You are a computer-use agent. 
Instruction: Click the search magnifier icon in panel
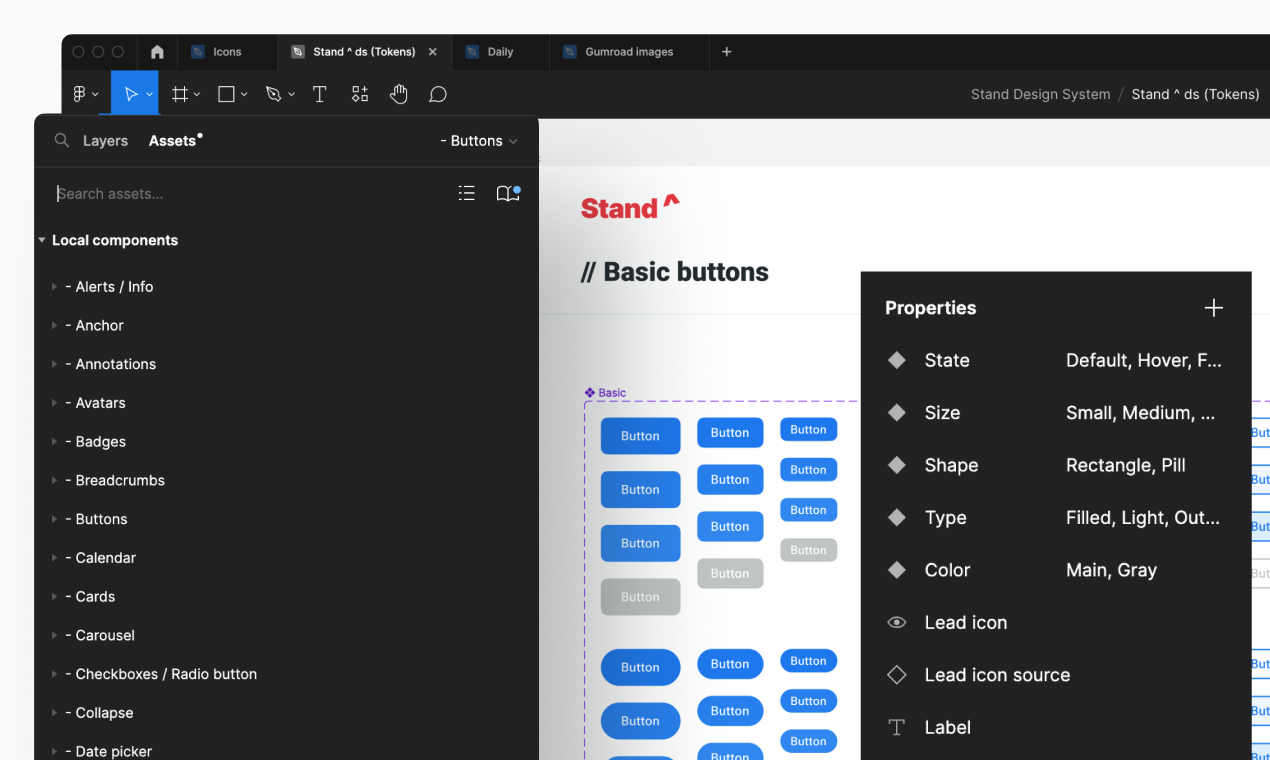click(62, 141)
